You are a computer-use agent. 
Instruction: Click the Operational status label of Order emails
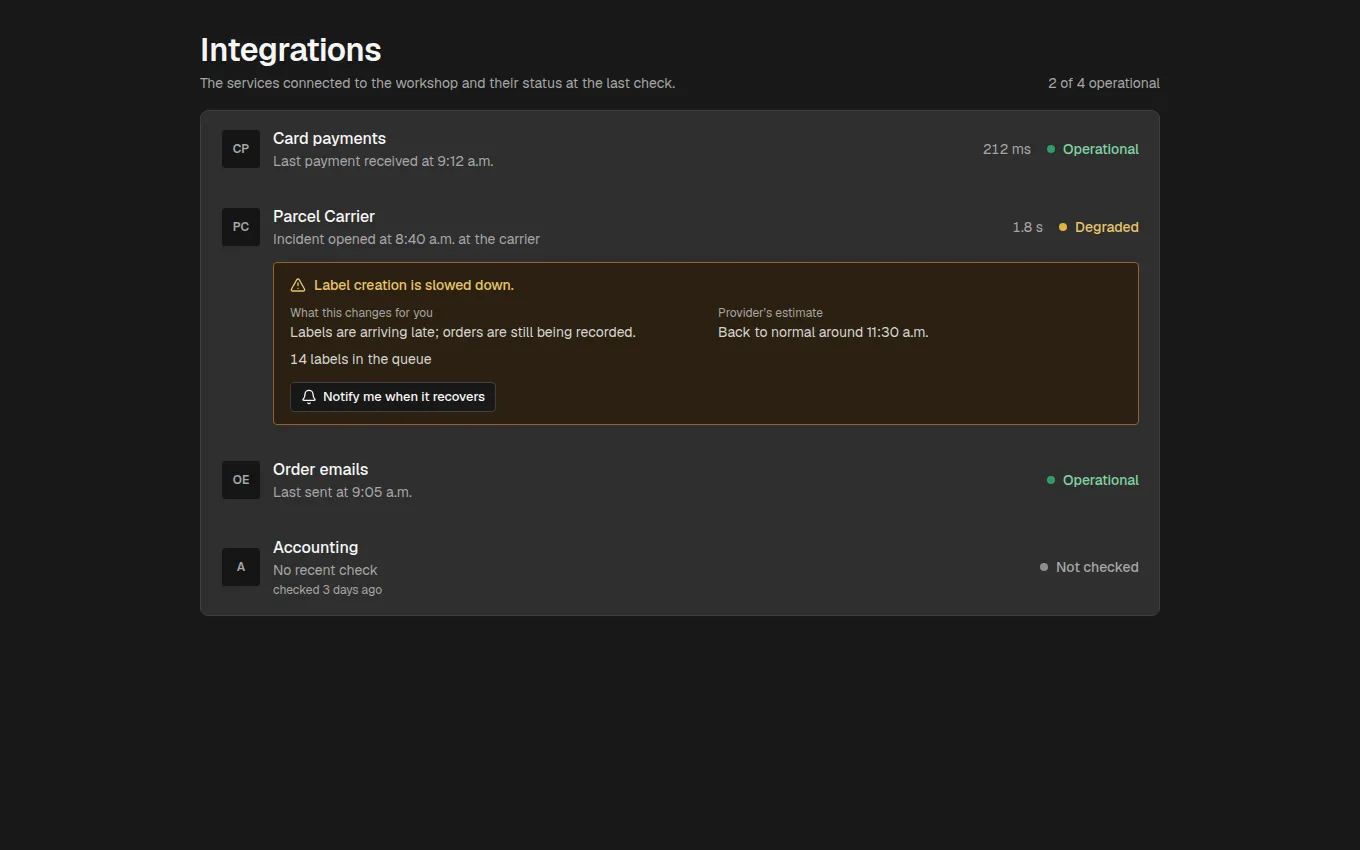pyautogui.click(x=1101, y=480)
